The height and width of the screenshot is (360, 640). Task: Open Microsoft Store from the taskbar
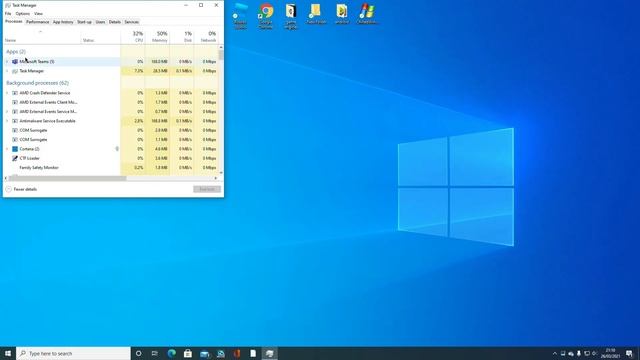tap(188, 353)
